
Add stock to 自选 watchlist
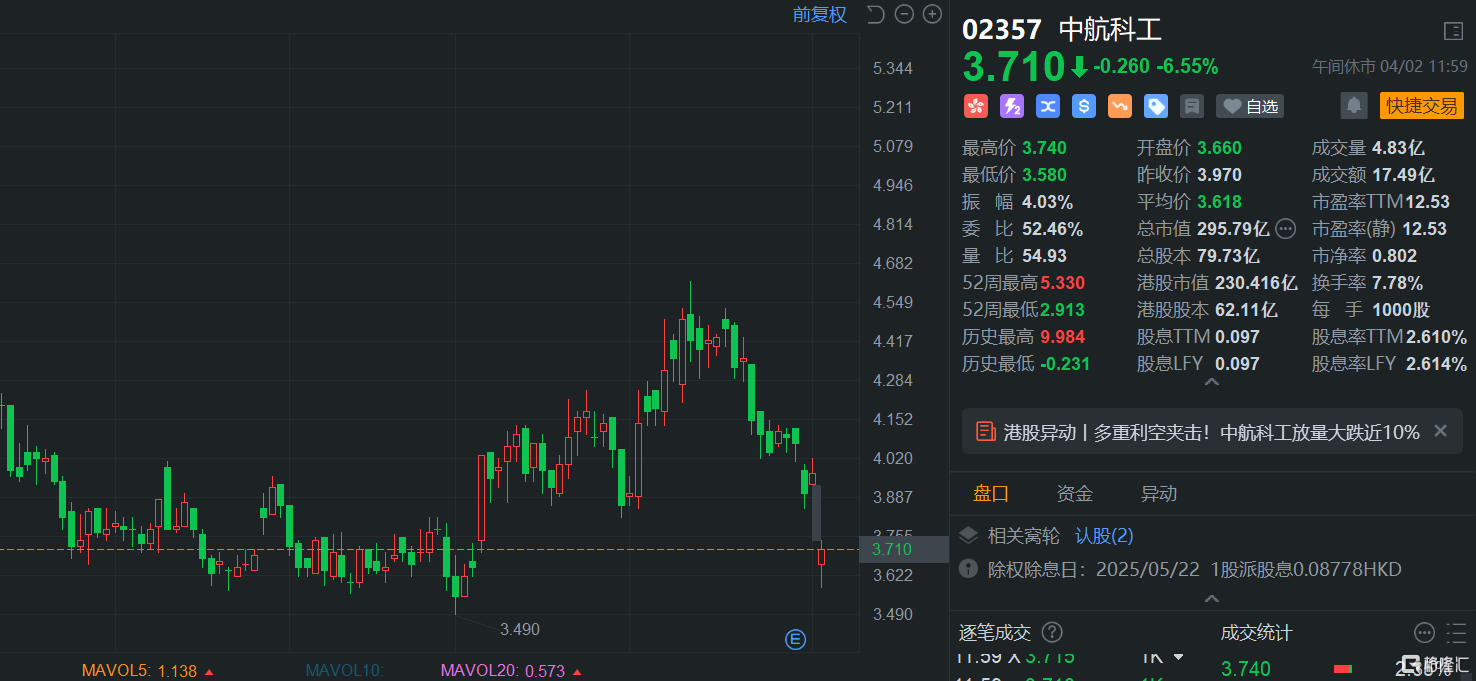pyautogui.click(x=1250, y=106)
